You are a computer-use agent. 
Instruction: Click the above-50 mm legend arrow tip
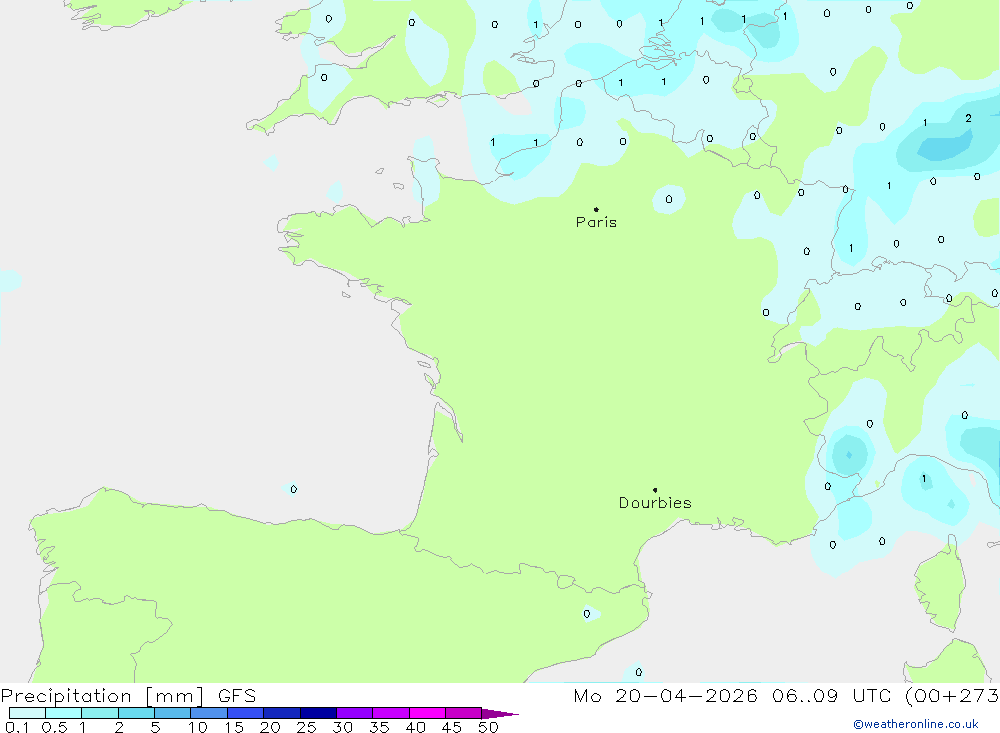[x=501, y=714]
